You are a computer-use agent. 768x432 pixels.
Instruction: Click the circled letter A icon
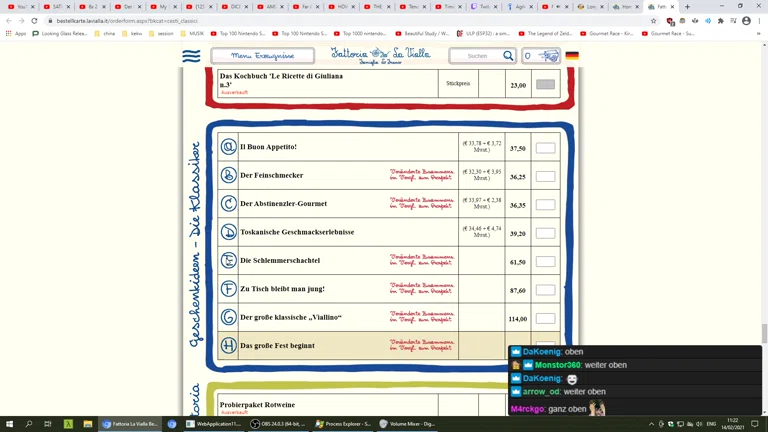229,147
